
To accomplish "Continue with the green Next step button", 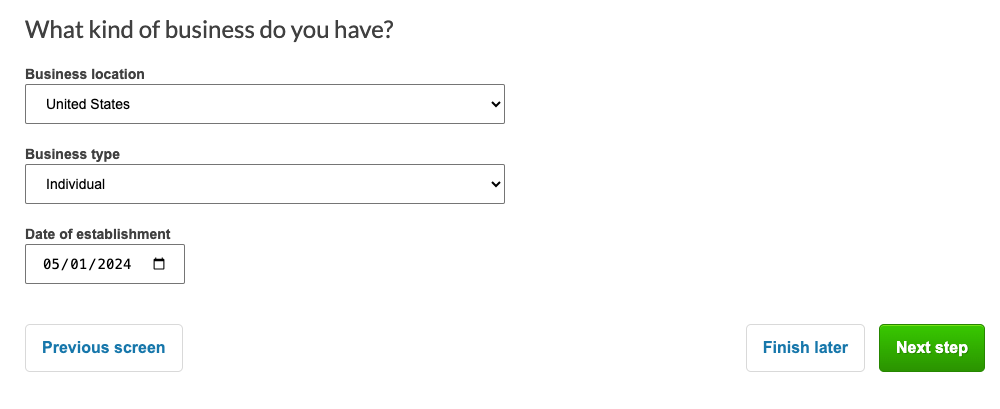I will click(932, 348).
